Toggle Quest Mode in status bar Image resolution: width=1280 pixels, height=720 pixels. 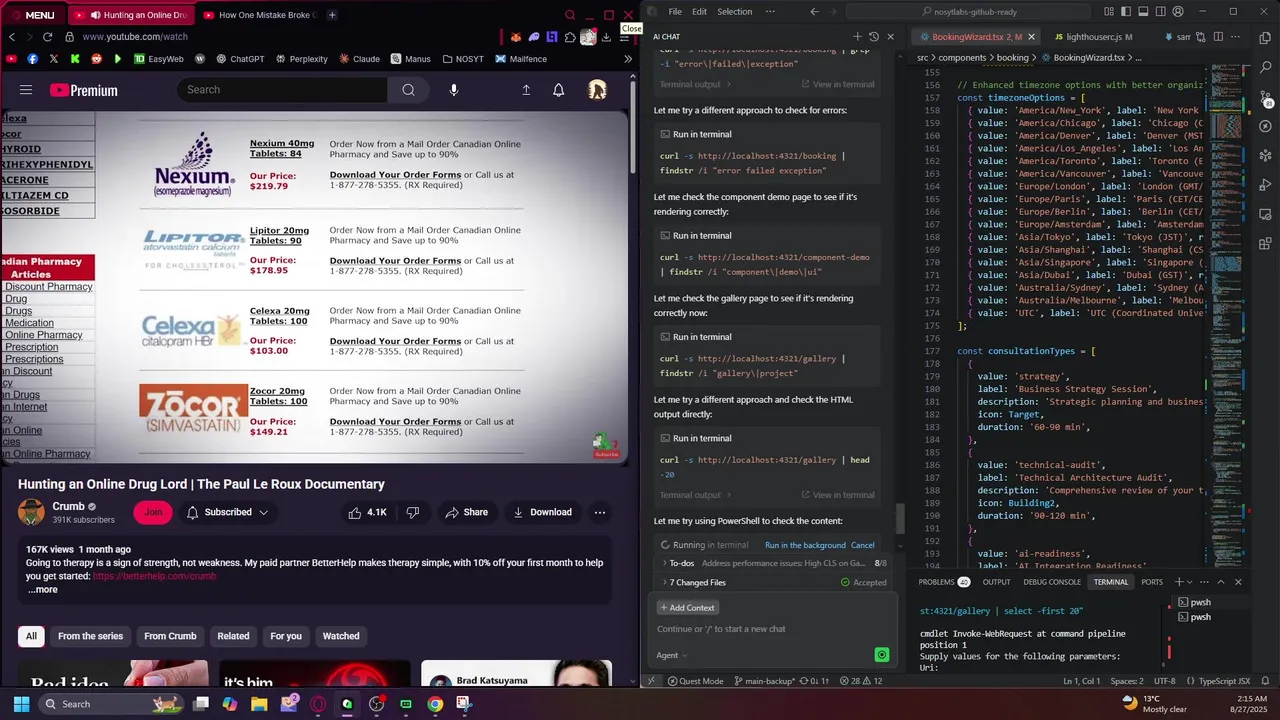click(695, 681)
